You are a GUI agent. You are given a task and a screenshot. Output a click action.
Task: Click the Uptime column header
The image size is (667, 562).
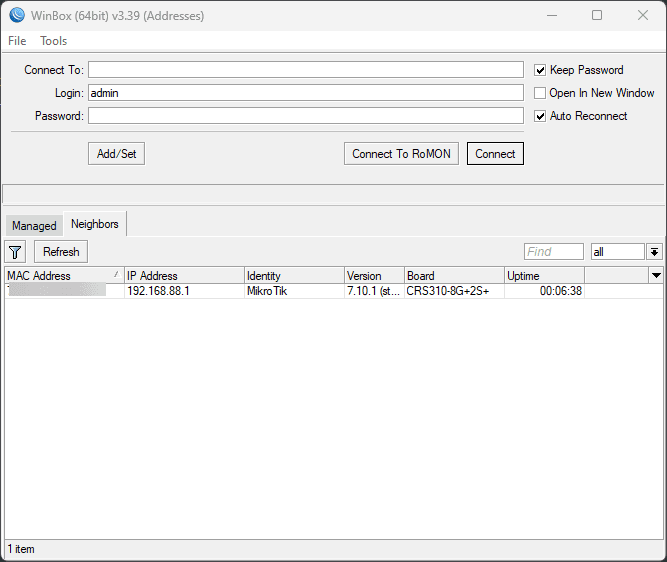tap(544, 276)
